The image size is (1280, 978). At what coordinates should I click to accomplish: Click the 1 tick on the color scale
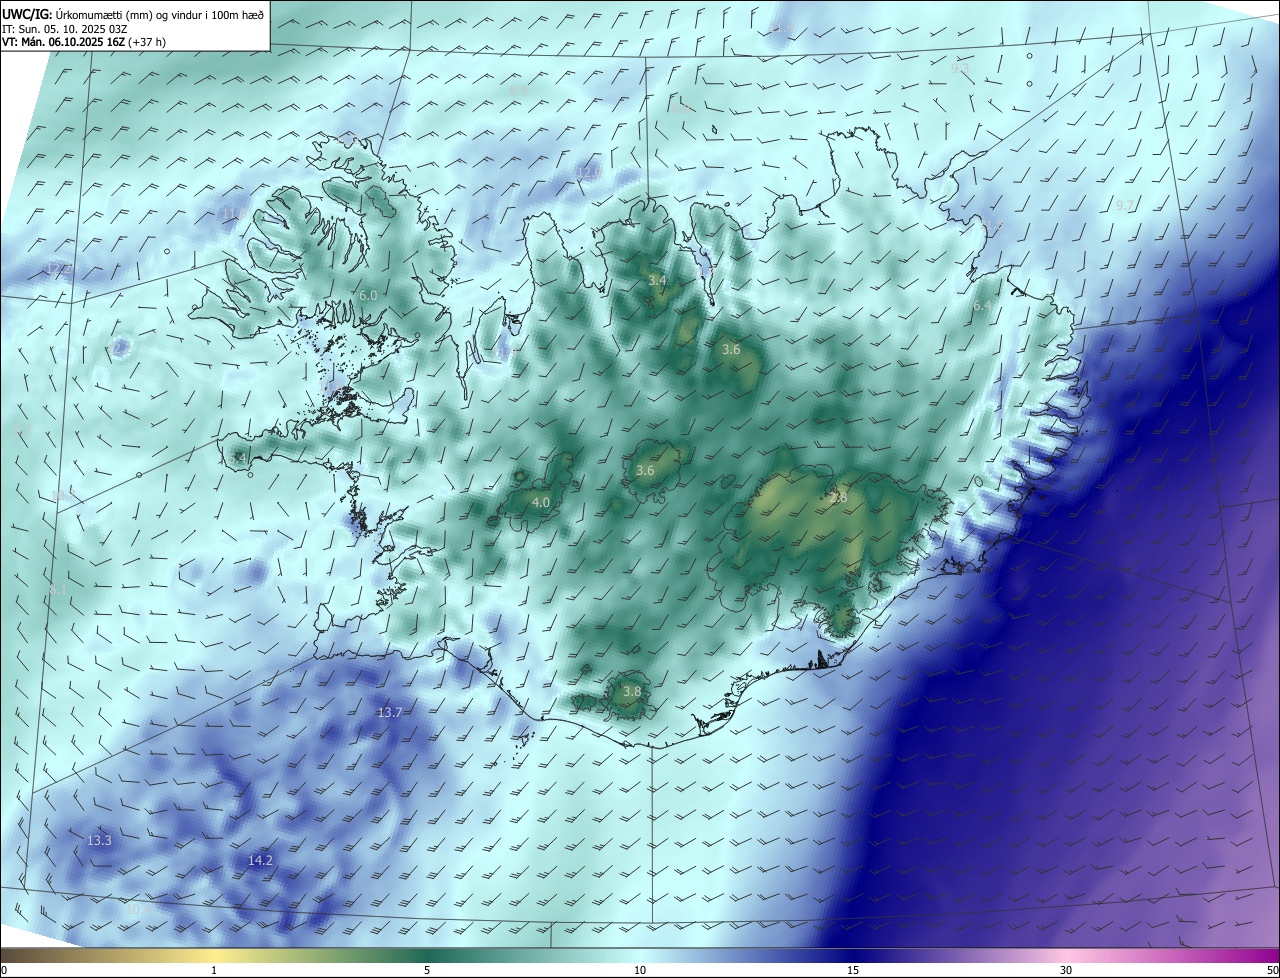(214, 970)
